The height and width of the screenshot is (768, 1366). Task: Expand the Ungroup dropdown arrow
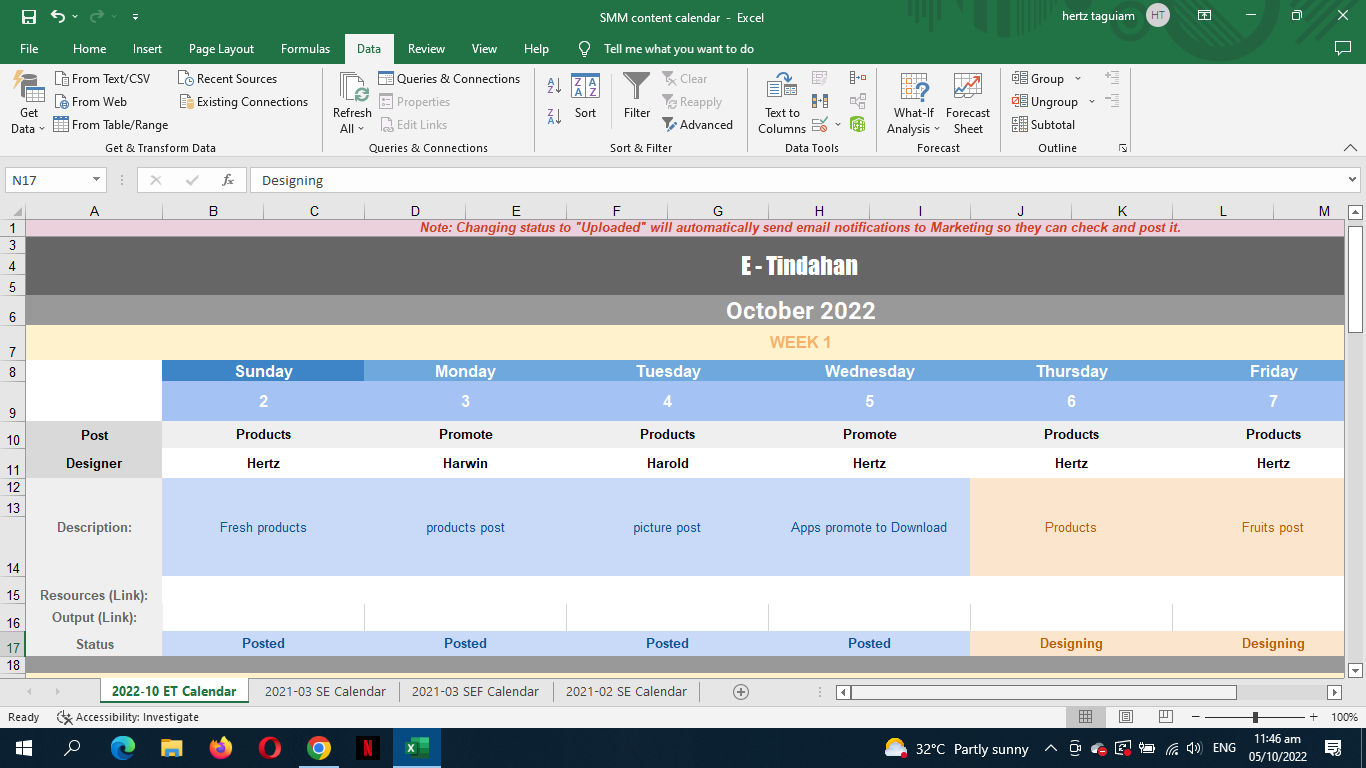point(1091,101)
